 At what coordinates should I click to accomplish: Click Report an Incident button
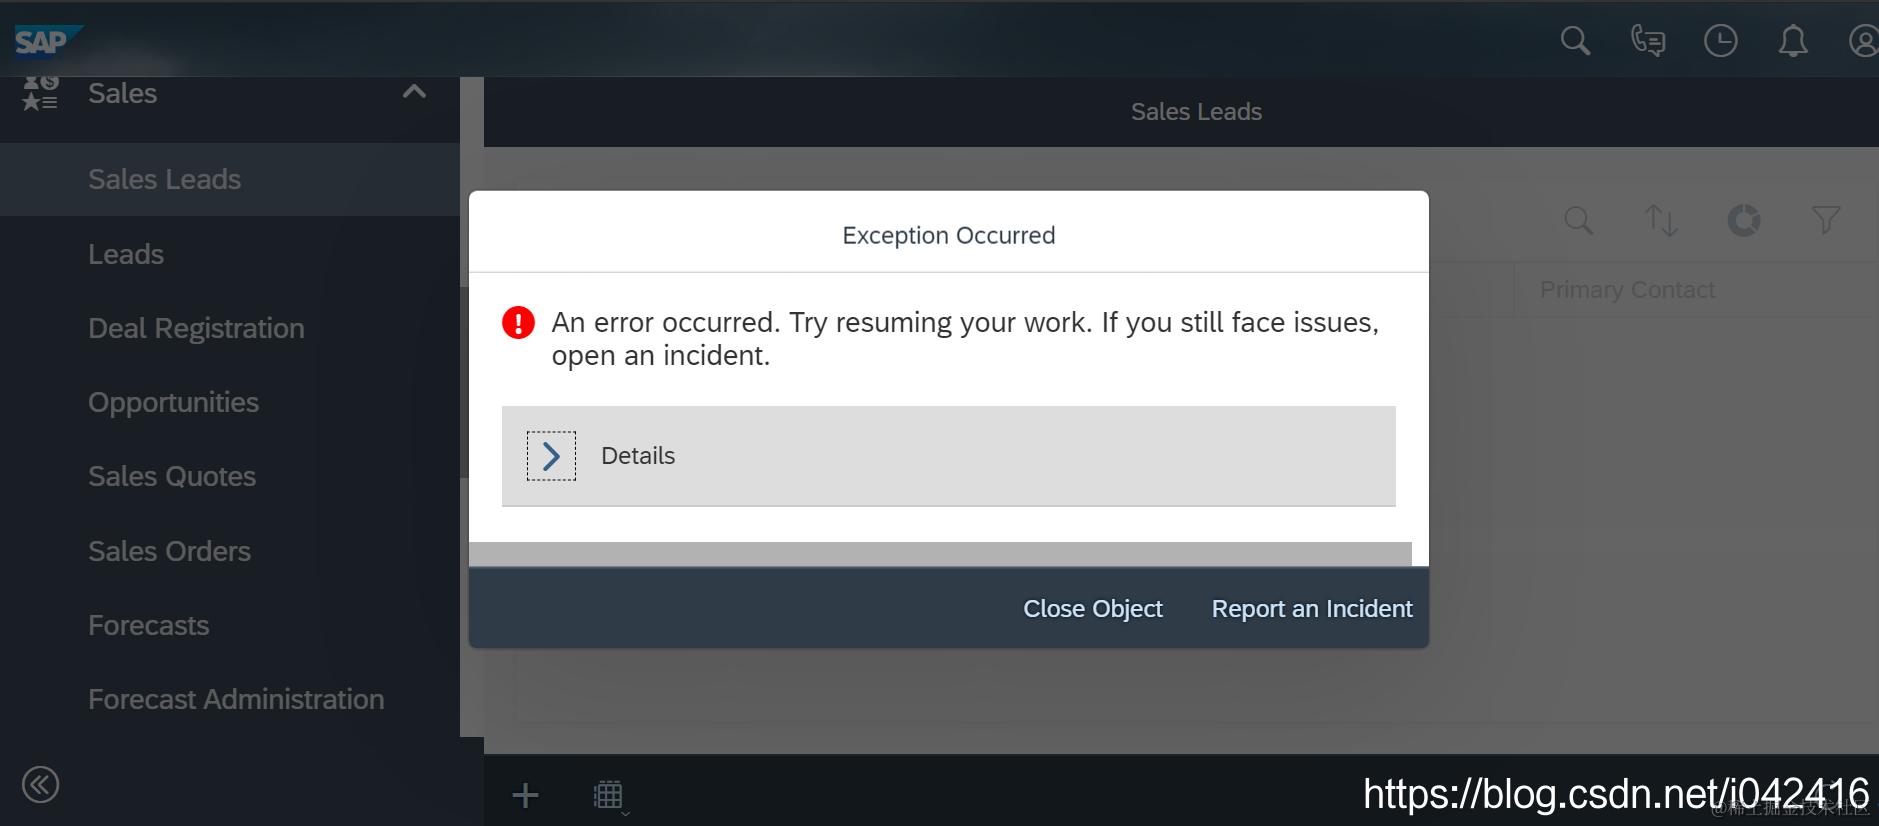coord(1312,609)
